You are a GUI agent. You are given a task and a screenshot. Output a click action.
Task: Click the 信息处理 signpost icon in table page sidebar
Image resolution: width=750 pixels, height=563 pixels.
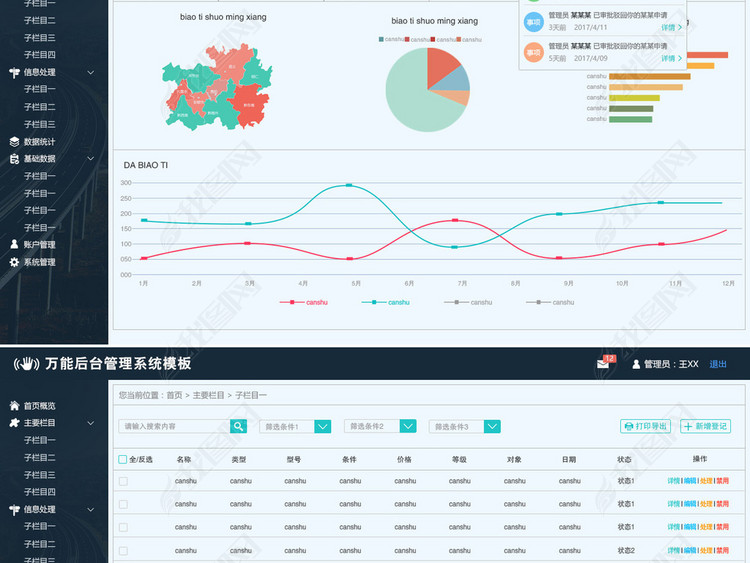(14, 509)
